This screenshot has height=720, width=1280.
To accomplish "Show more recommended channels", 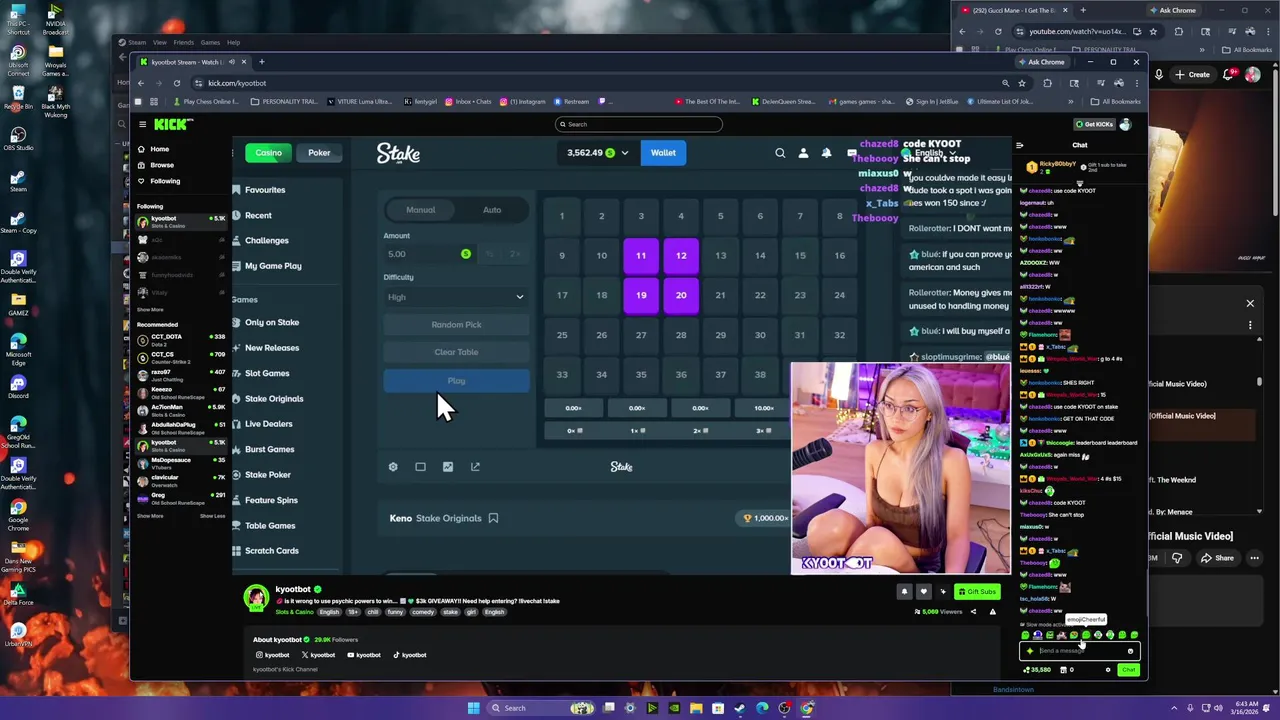I will click(150, 516).
